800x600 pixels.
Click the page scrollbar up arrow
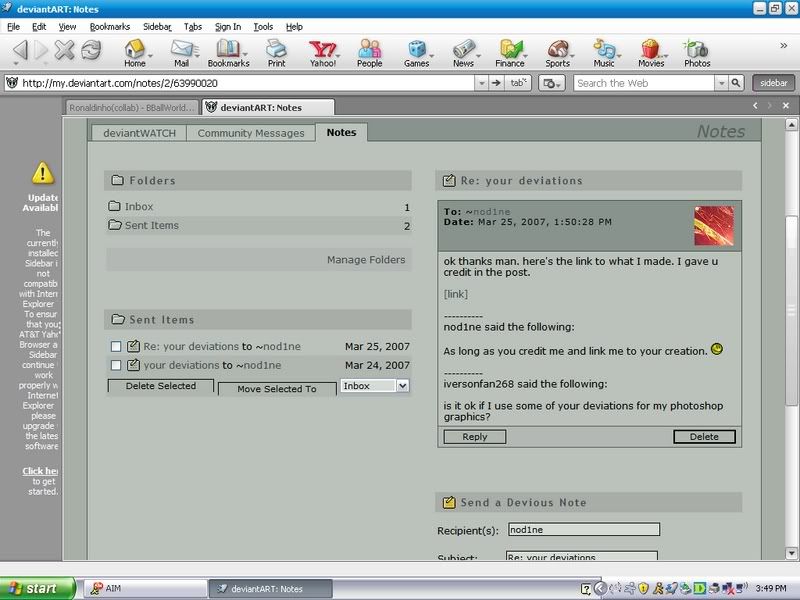coord(791,124)
